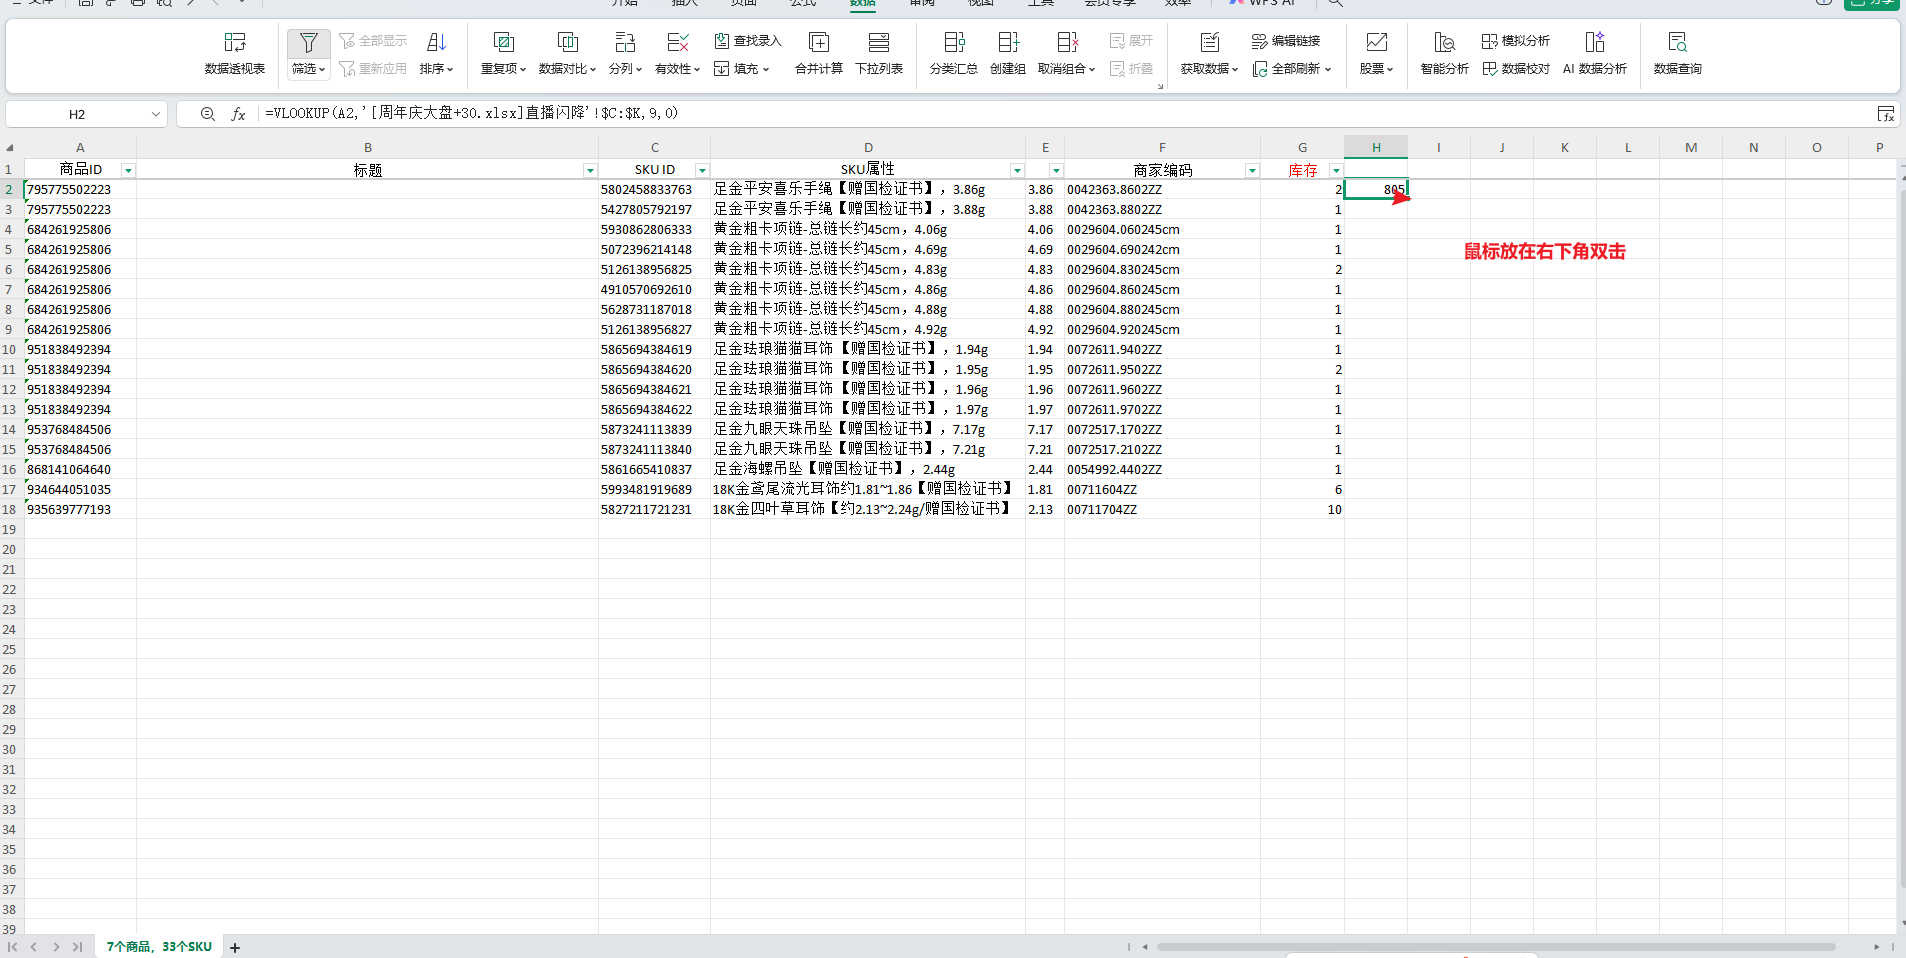Open the AI 数据分析 tool
Viewport: 1906px width, 958px height.
[x=1594, y=52]
